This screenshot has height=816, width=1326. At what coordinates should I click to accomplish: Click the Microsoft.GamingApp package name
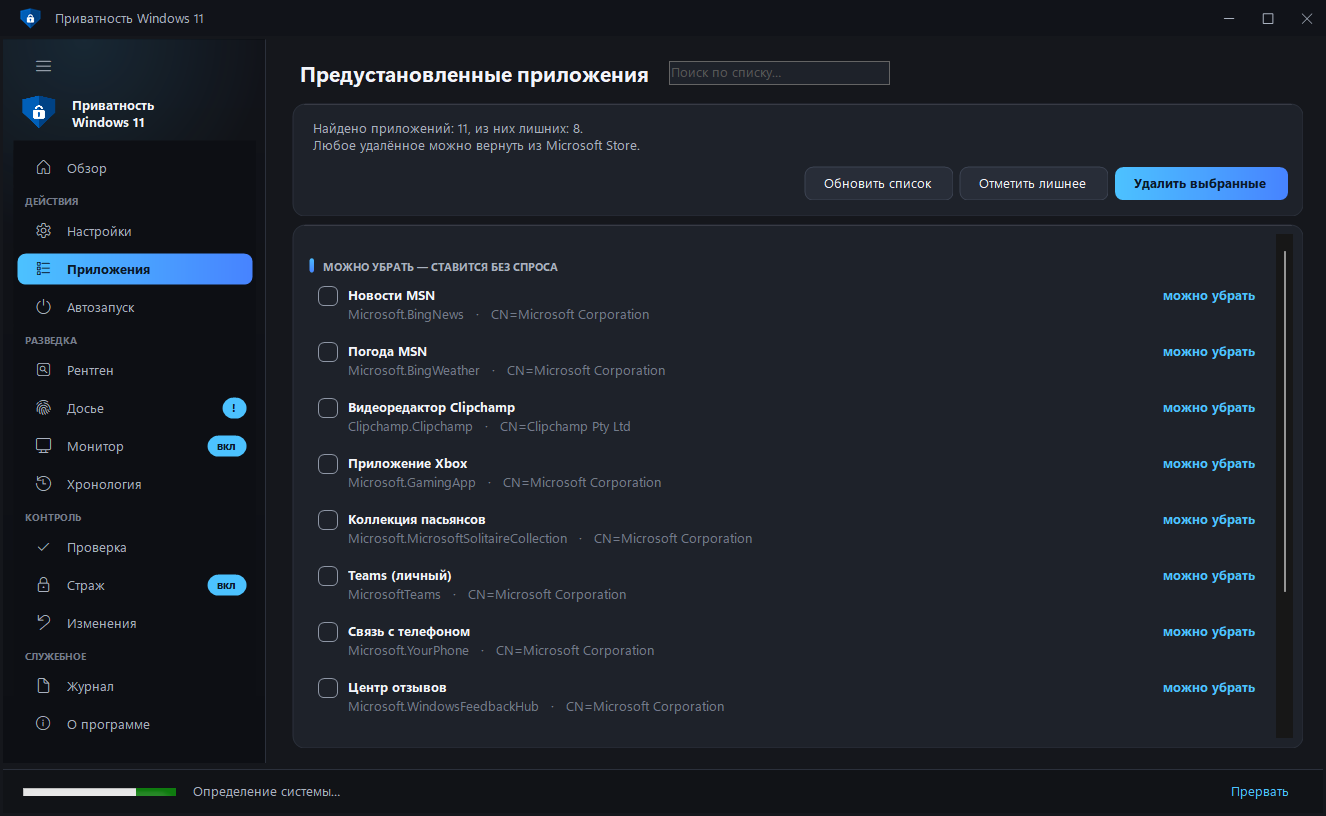point(412,482)
